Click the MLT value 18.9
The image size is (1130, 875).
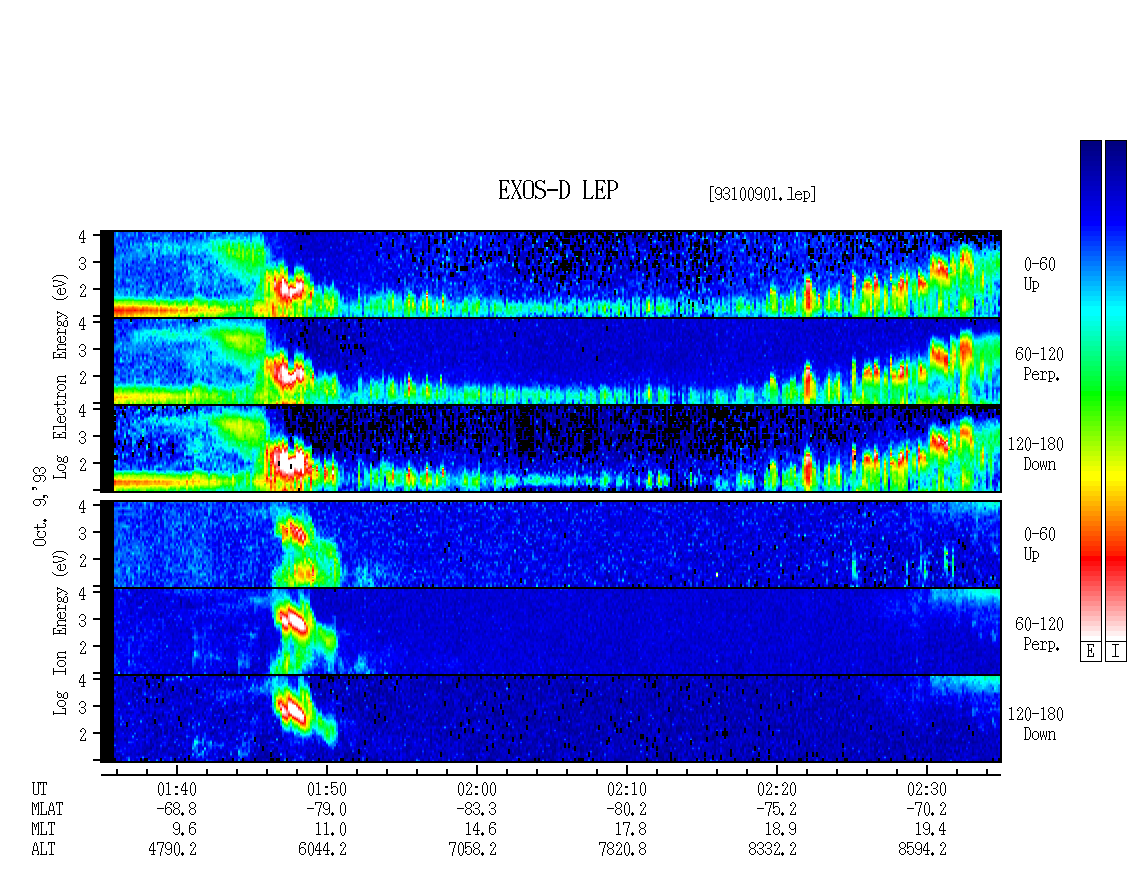click(x=780, y=830)
